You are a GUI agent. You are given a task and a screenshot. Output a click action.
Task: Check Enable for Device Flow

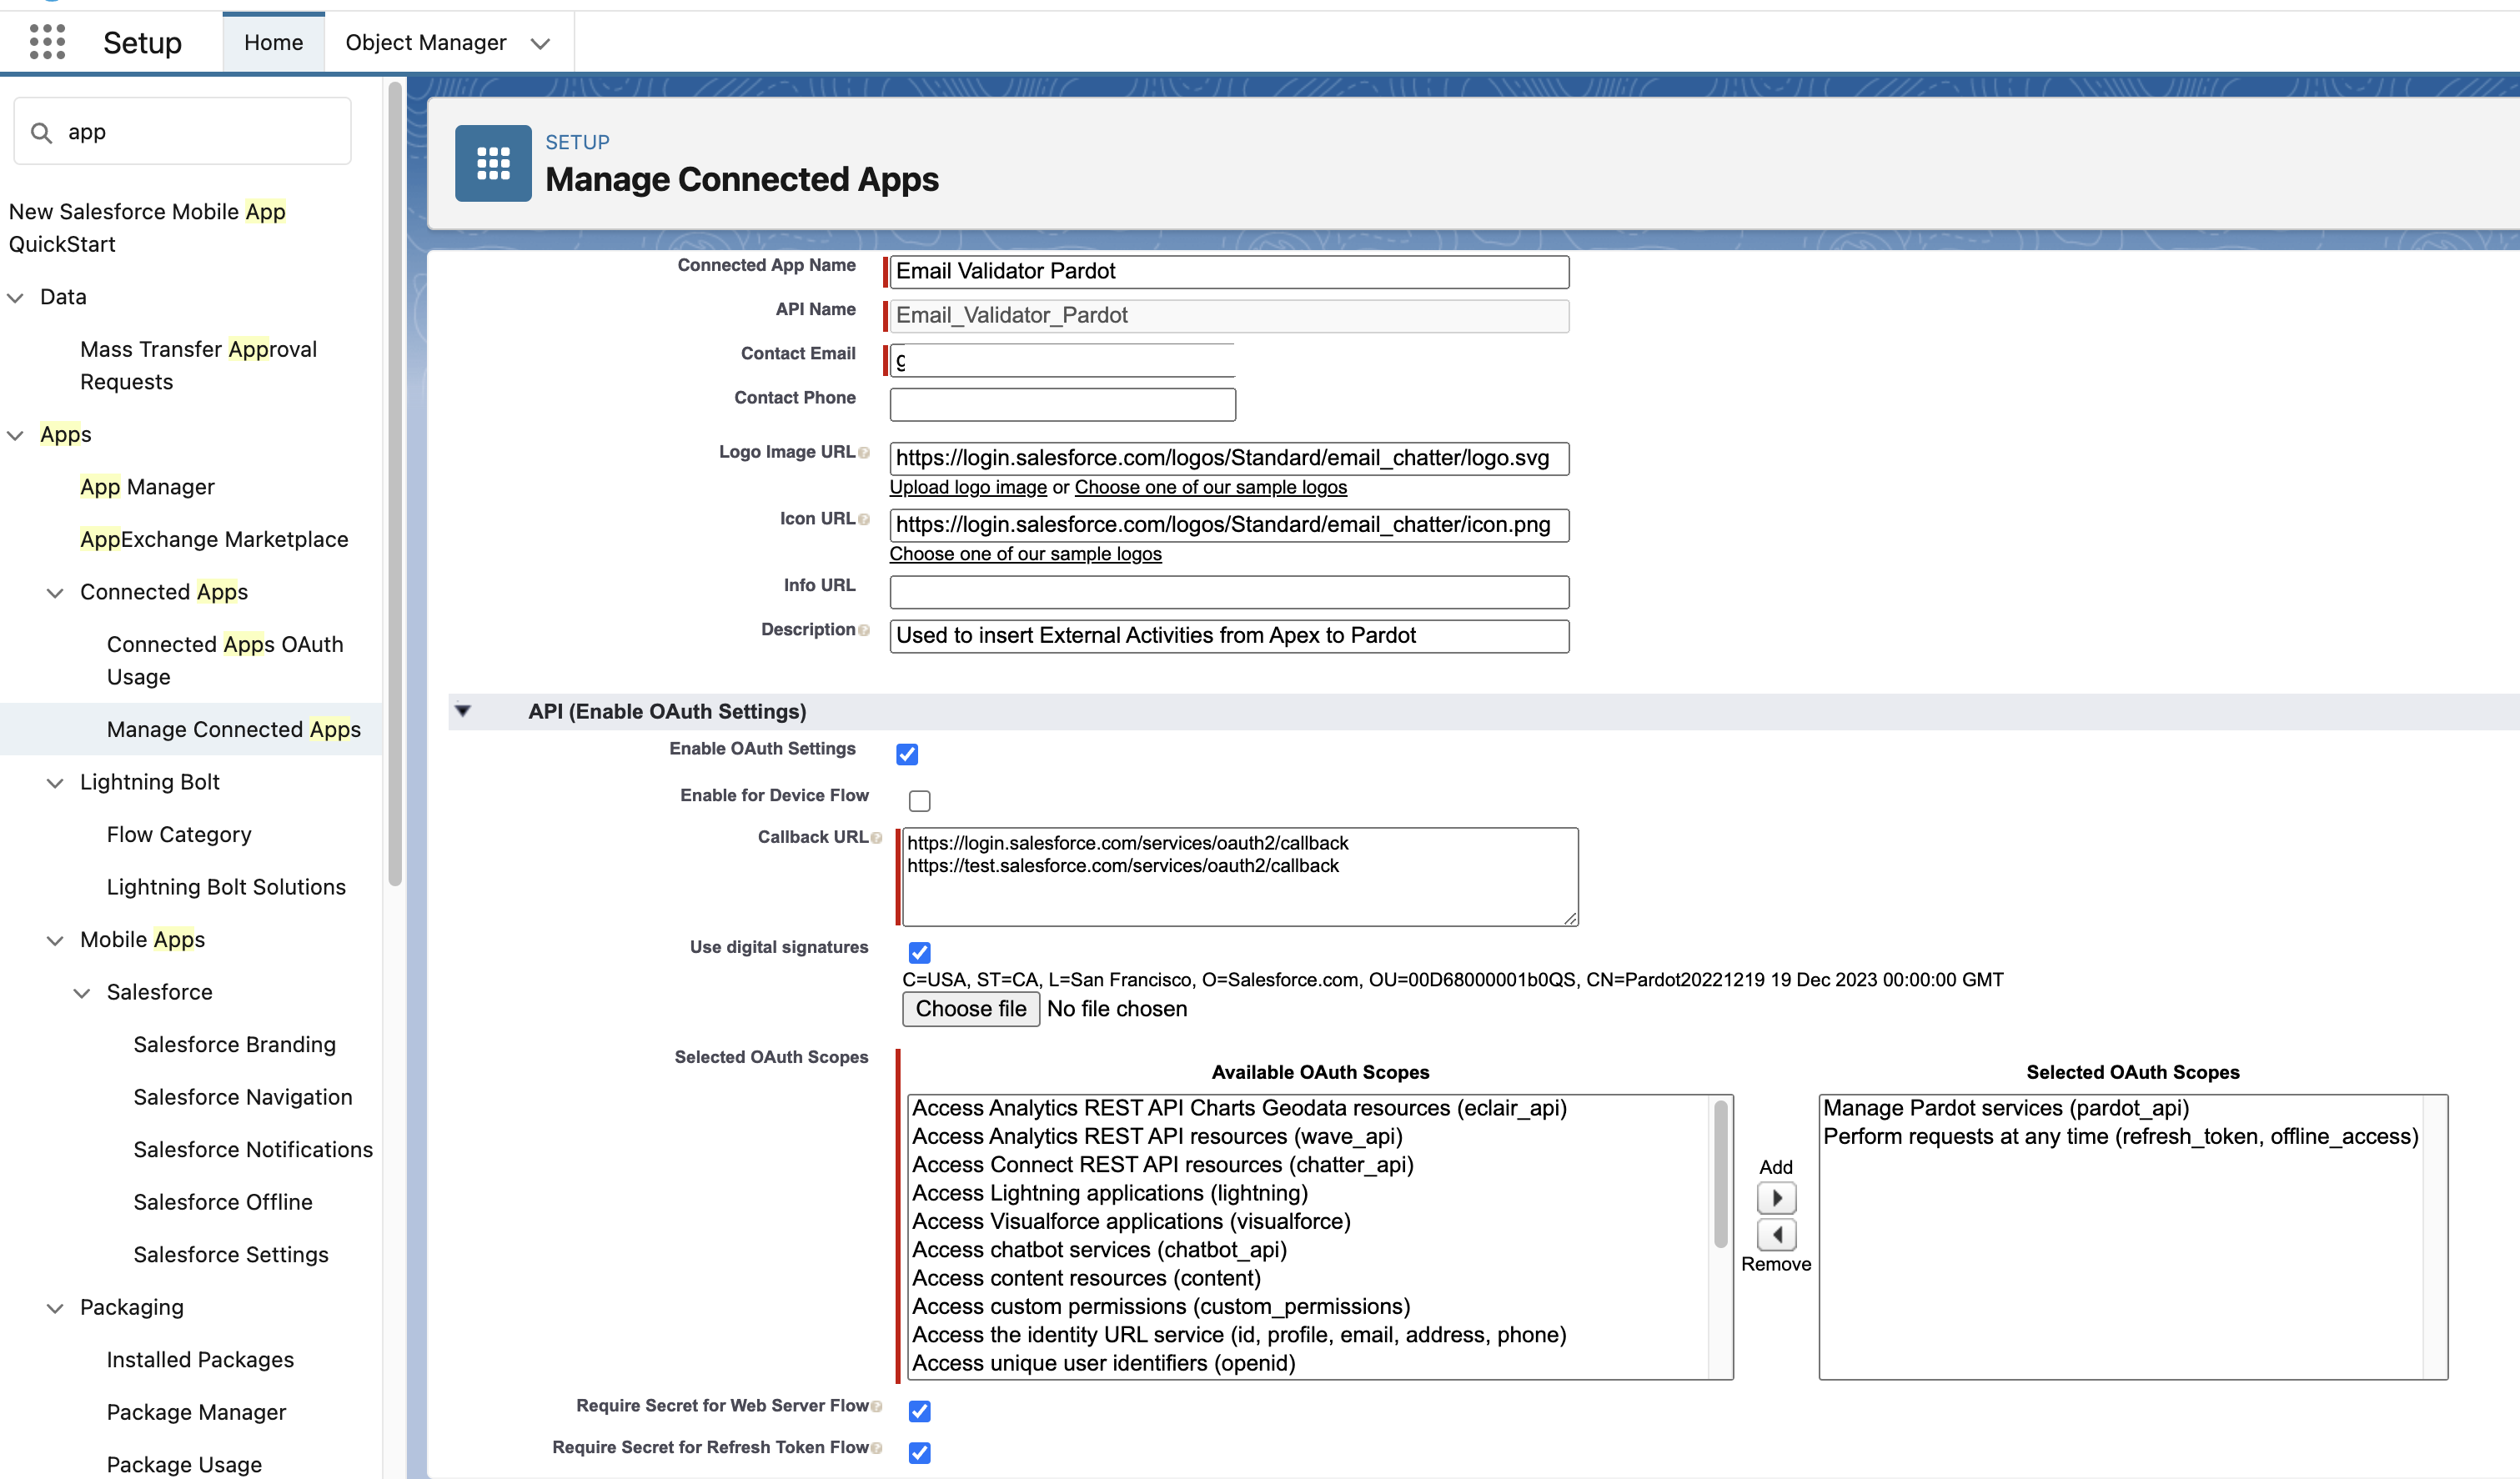(919, 800)
